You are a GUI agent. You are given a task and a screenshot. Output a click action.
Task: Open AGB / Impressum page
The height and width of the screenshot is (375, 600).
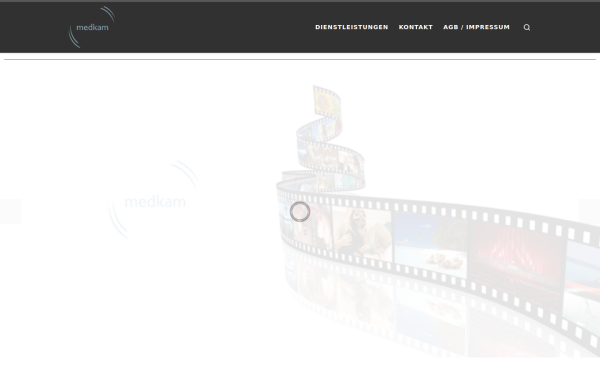tap(476, 27)
